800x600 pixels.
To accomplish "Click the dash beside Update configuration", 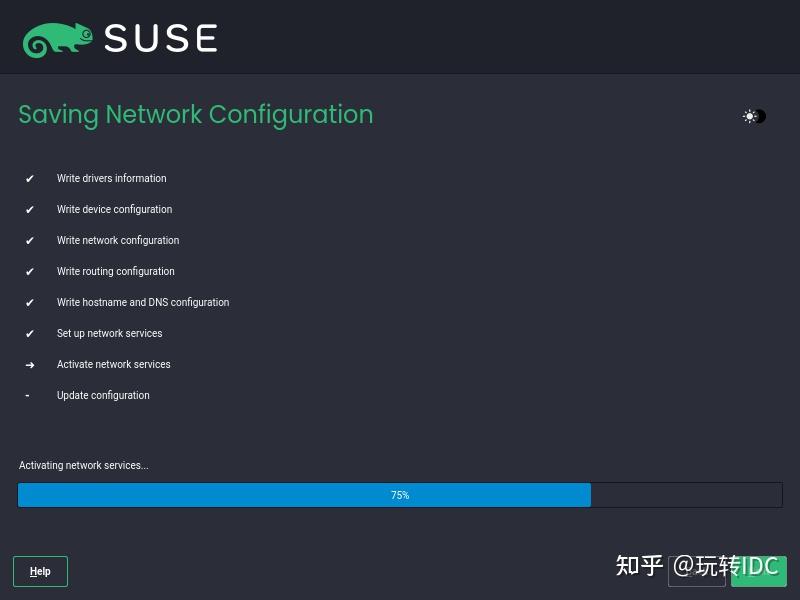I will point(27,395).
